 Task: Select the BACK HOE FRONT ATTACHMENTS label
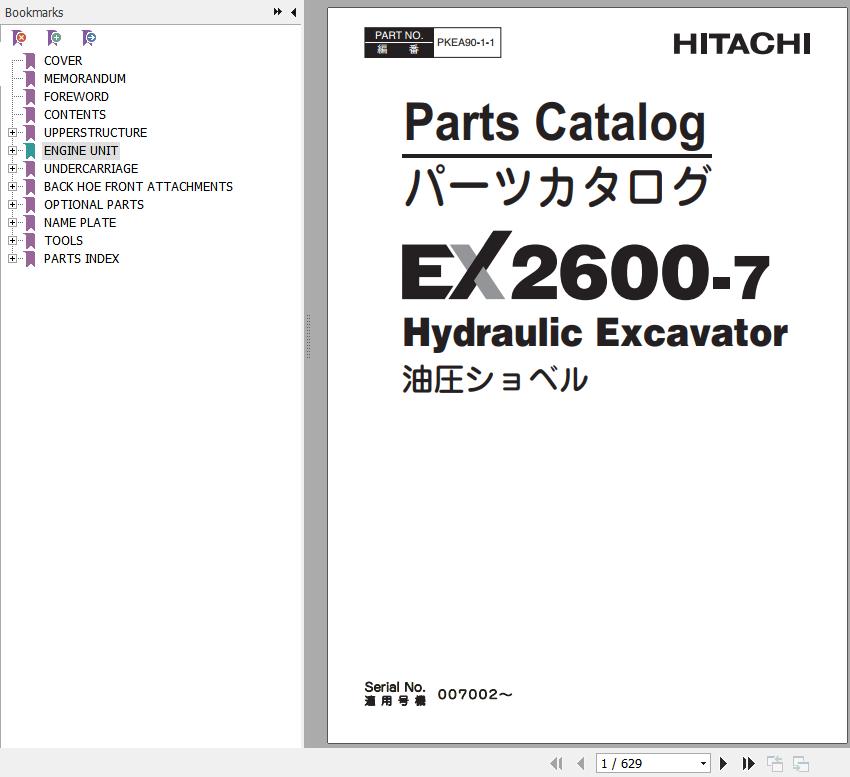[x=138, y=187]
